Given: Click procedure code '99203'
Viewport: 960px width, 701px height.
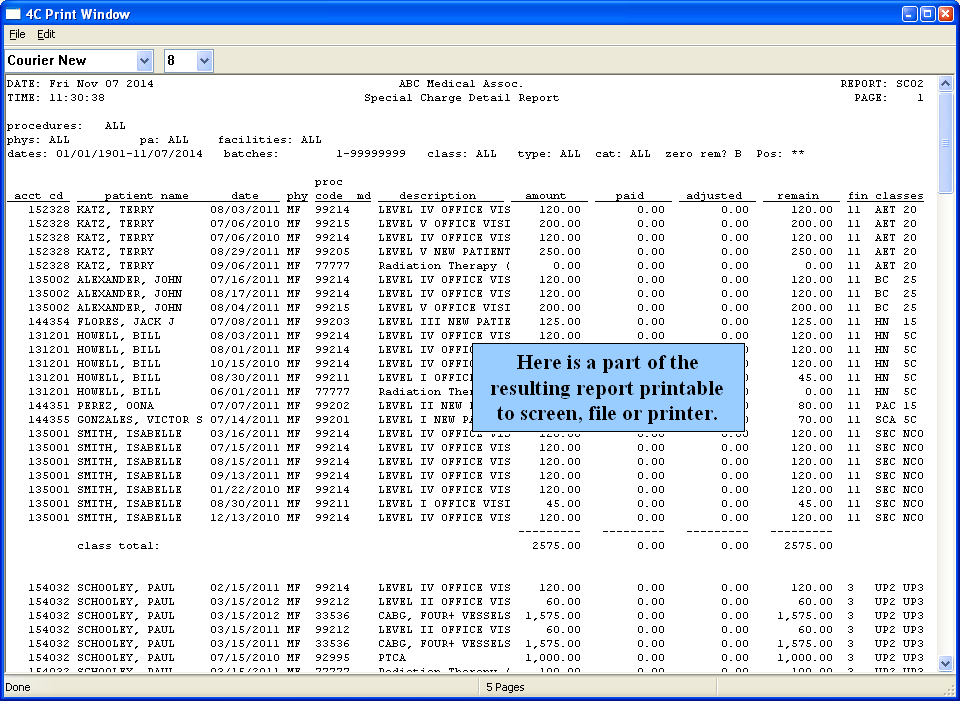Looking at the screenshot, I should 332,322.
